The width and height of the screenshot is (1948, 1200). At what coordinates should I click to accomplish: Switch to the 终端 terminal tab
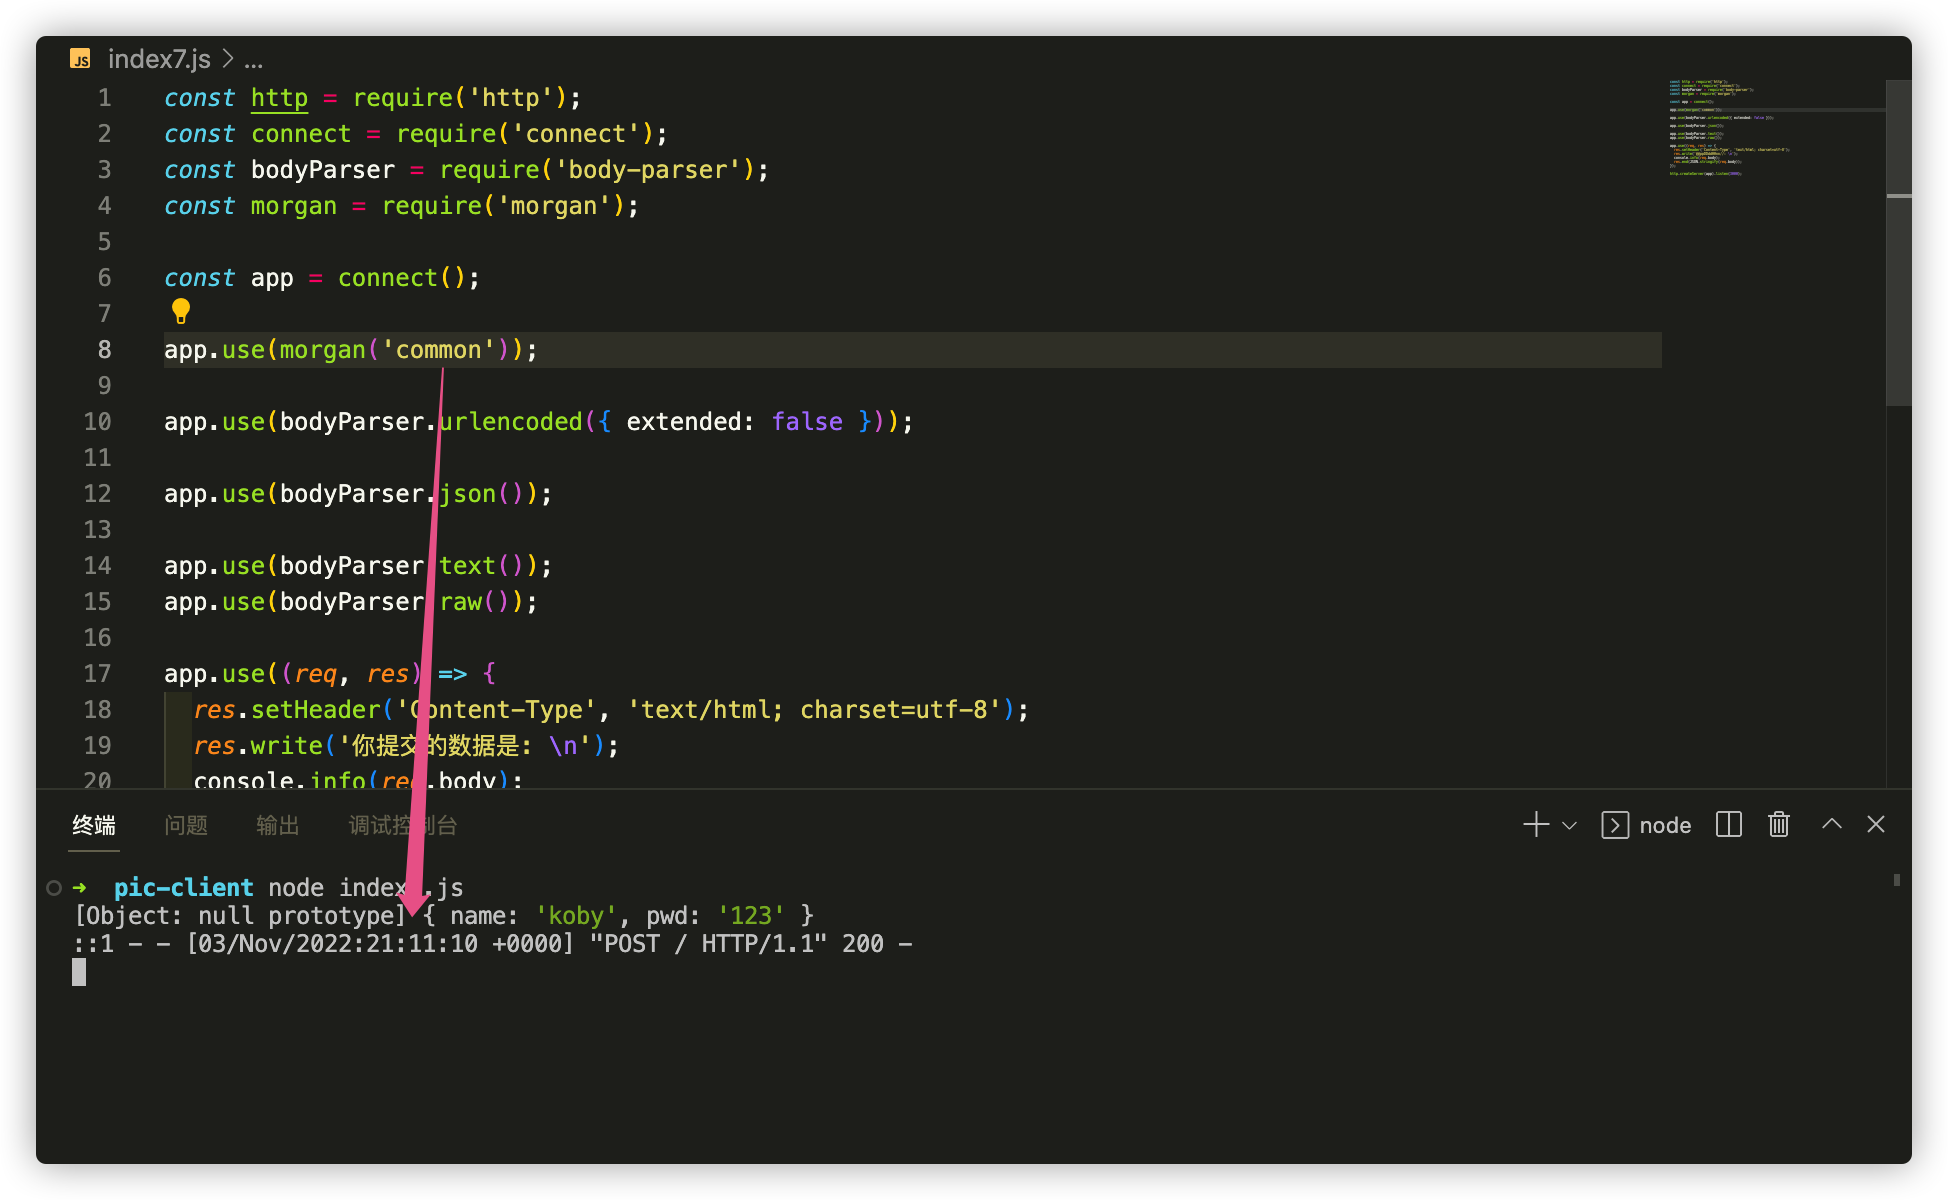(x=94, y=825)
